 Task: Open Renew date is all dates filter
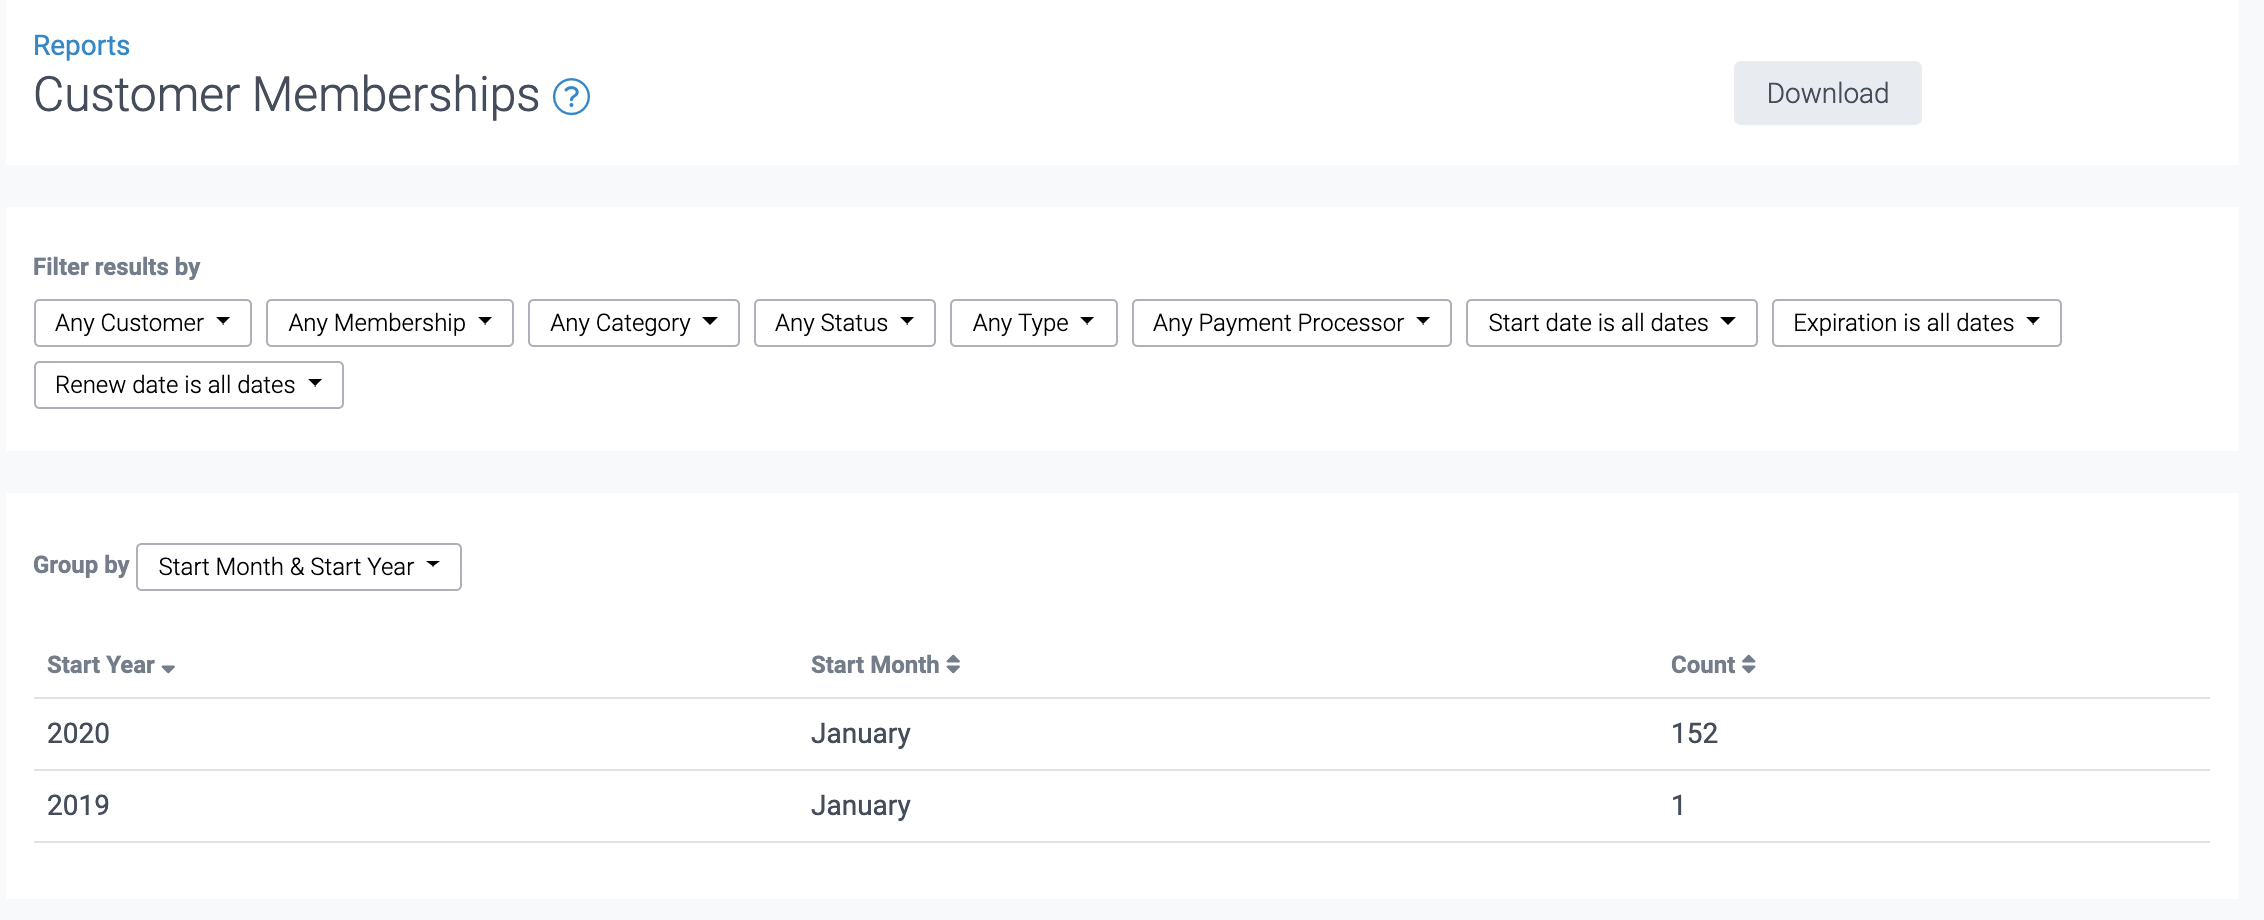tap(188, 385)
